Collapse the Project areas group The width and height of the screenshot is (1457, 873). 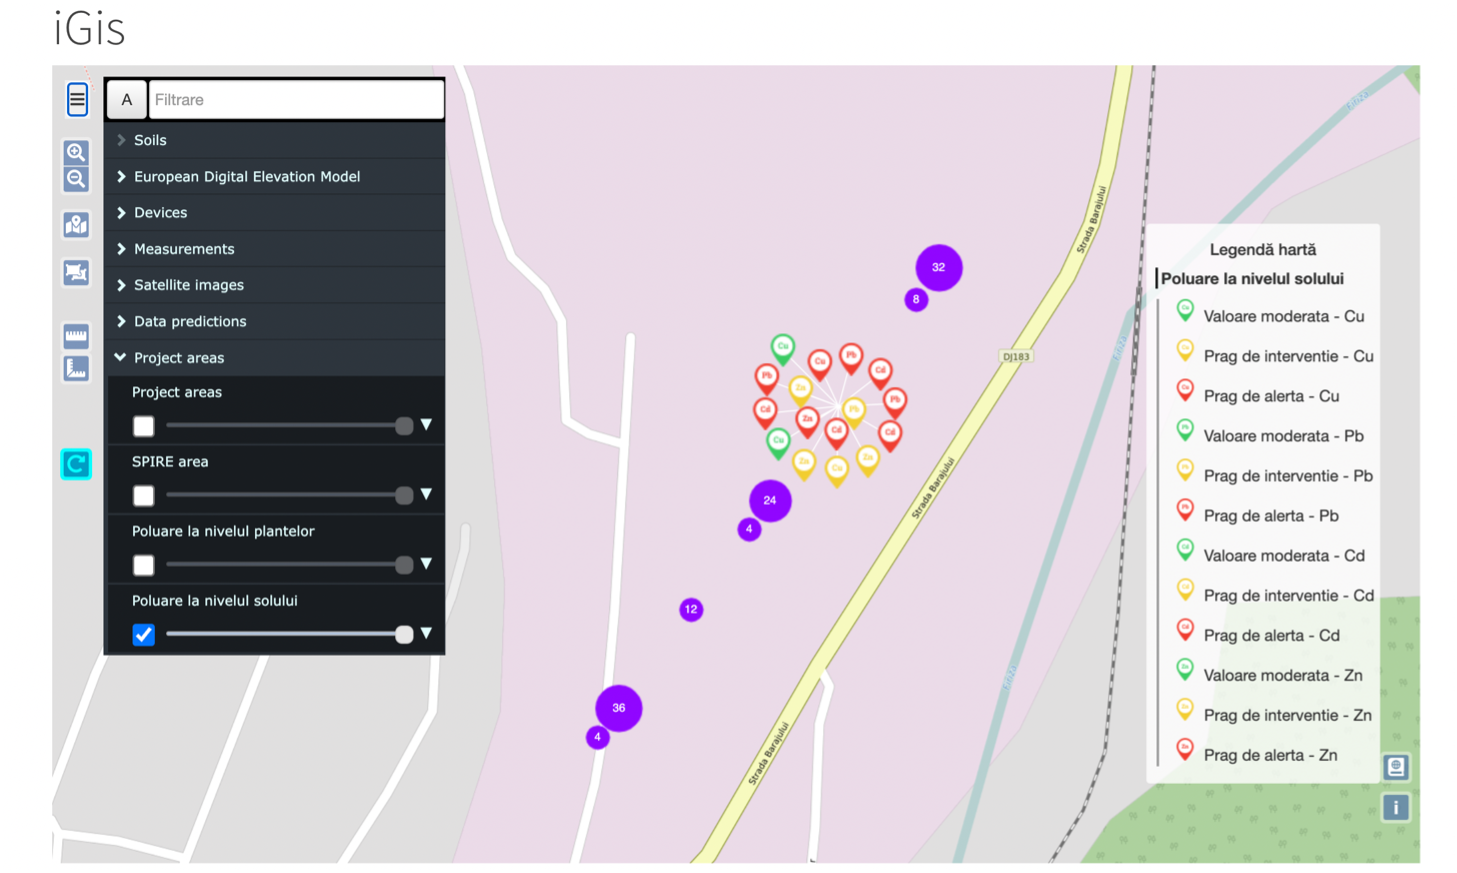178,358
